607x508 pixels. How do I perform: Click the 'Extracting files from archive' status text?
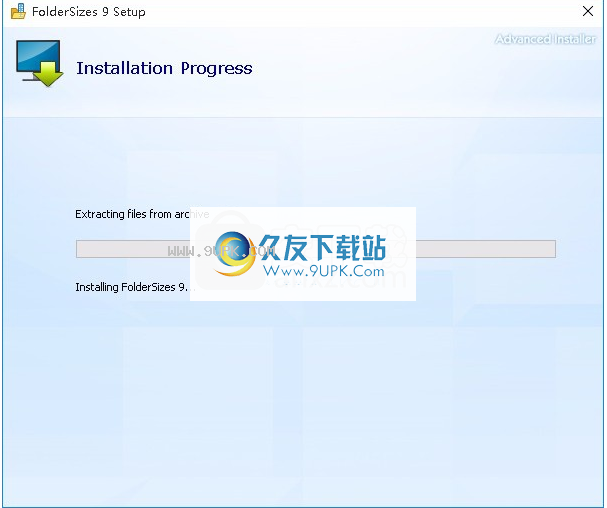[142, 214]
